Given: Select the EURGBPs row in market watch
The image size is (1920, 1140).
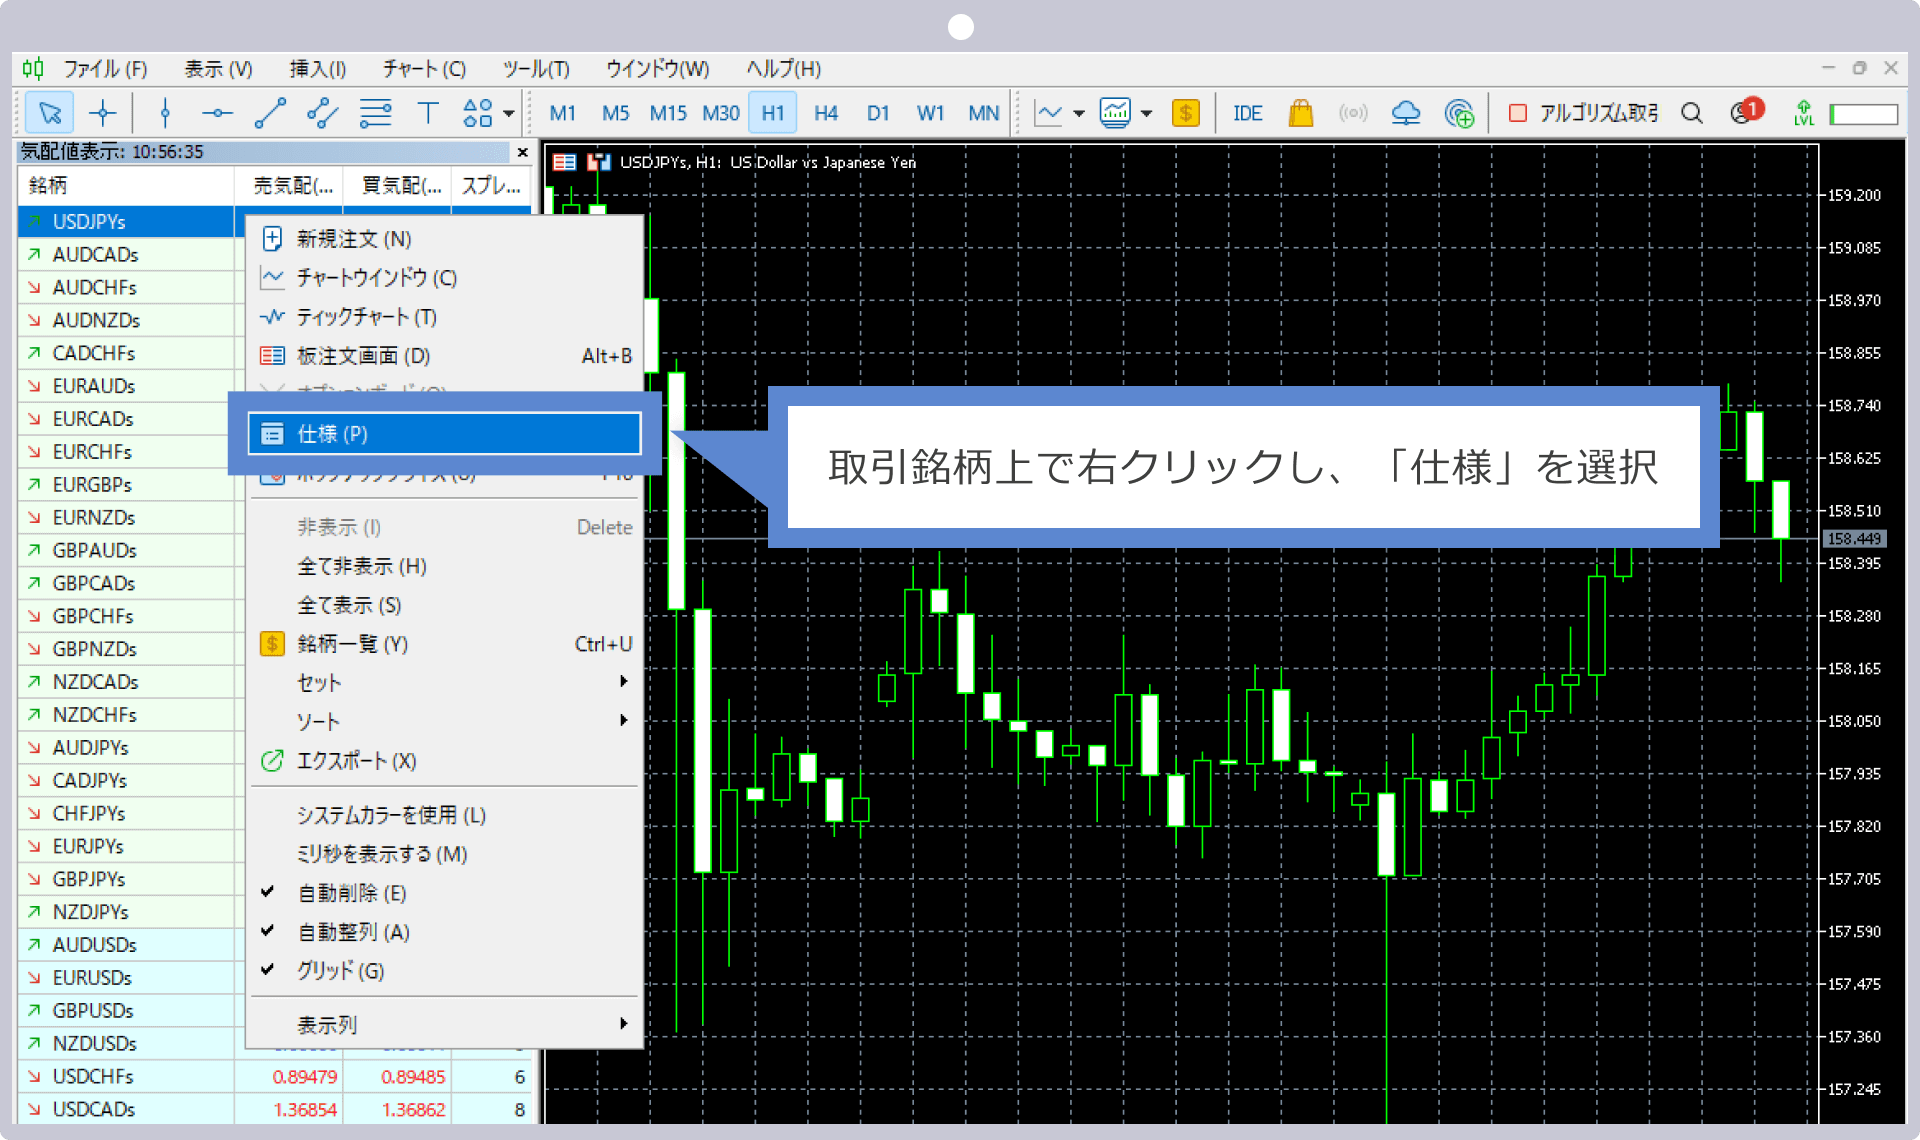Looking at the screenshot, I should point(128,484).
